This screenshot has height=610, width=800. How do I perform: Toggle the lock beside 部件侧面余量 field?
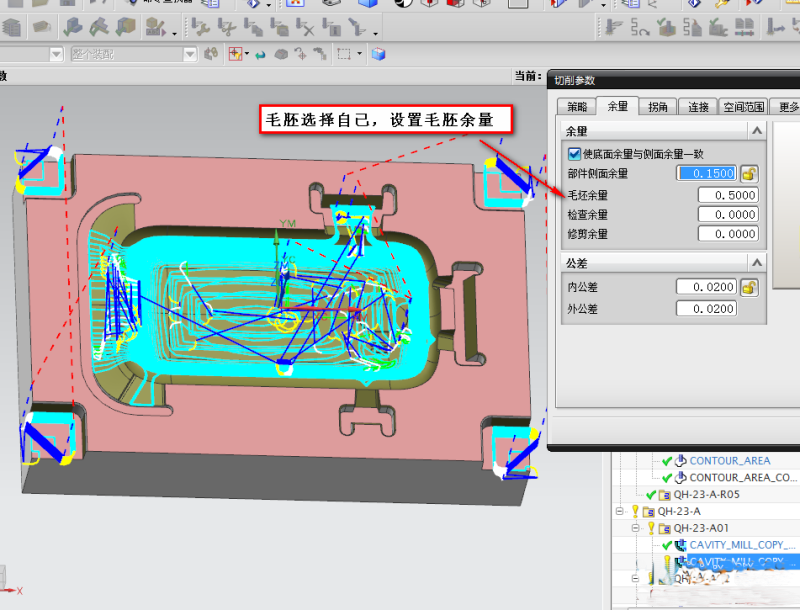(x=749, y=173)
